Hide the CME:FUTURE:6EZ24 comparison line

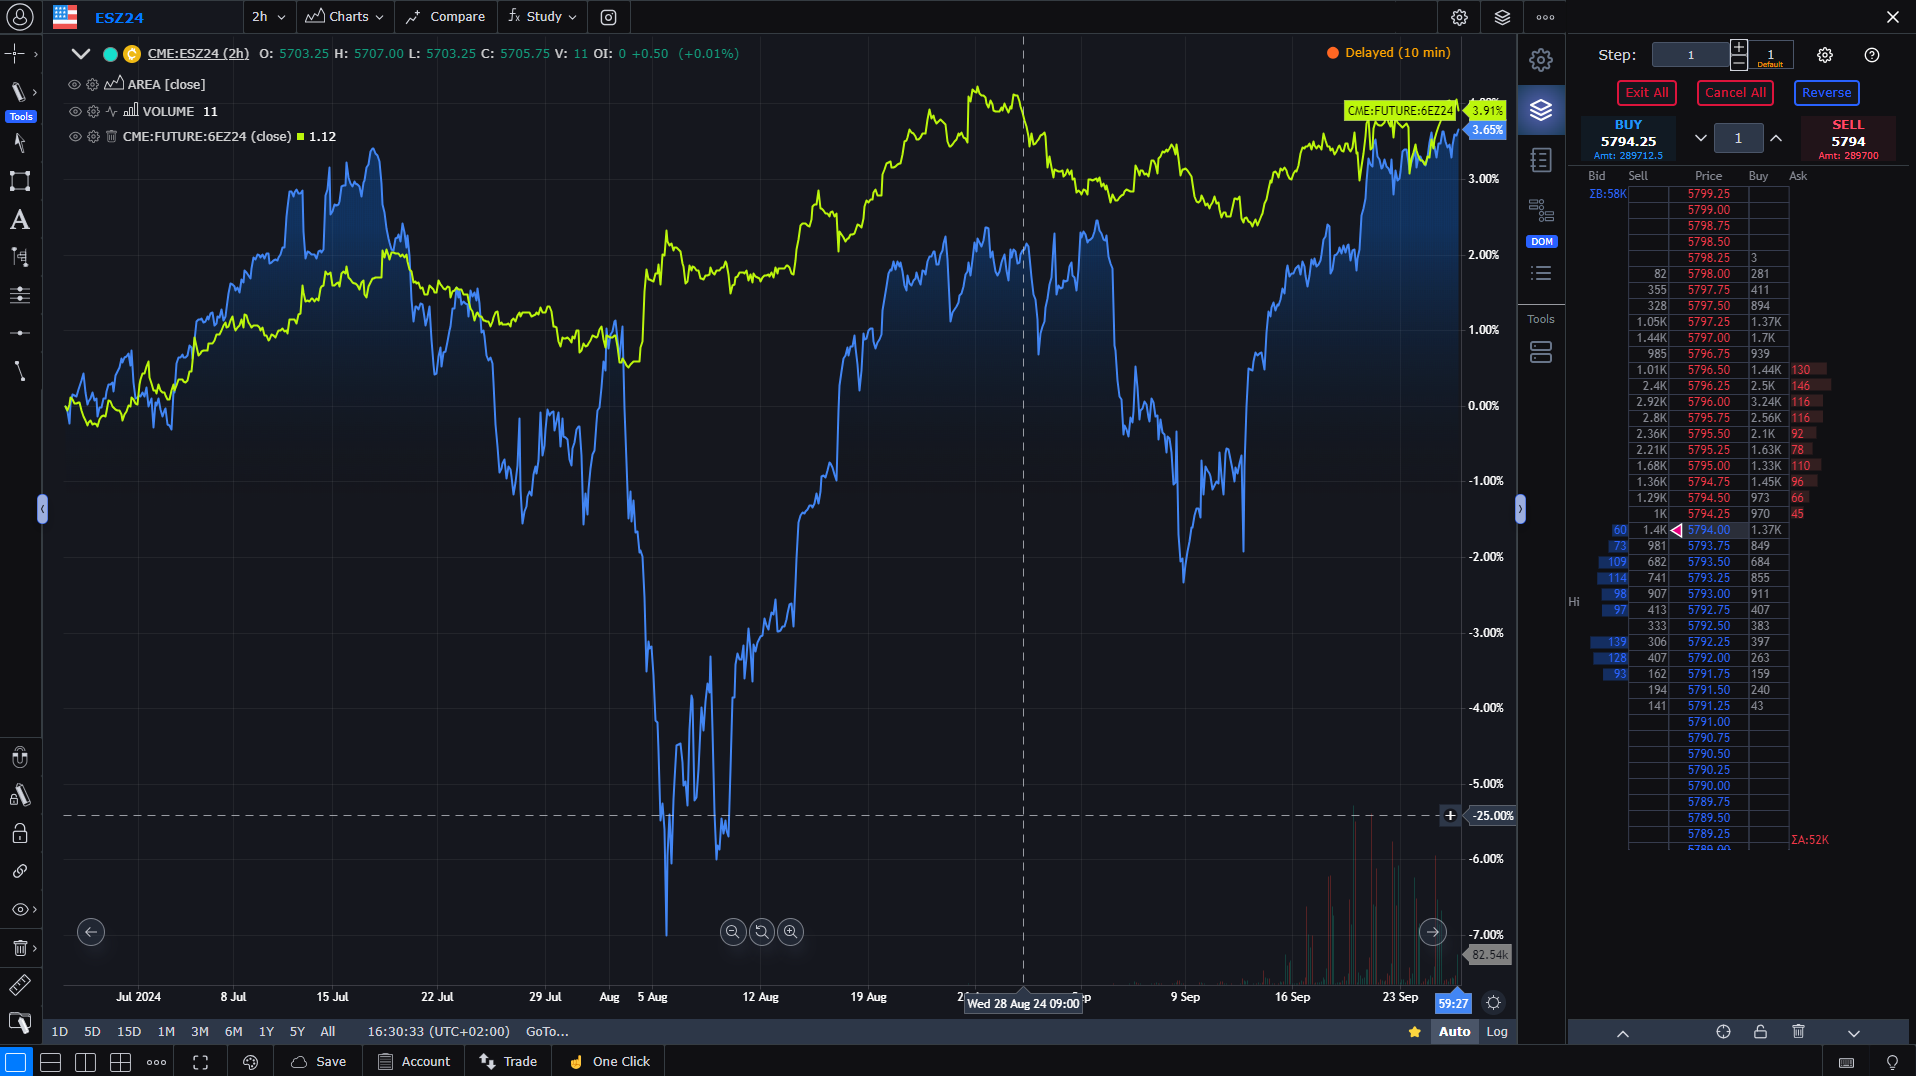74,136
